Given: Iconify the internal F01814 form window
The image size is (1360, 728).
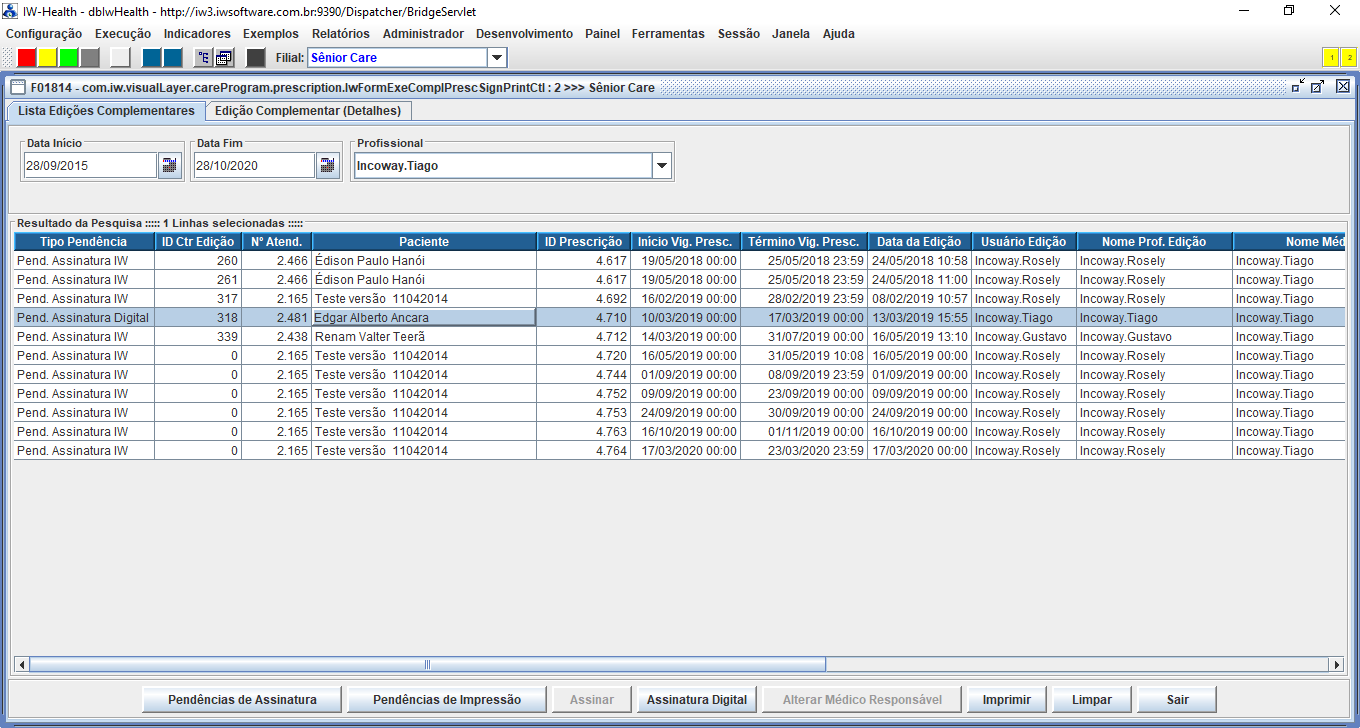Looking at the screenshot, I should [x=1297, y=87].
